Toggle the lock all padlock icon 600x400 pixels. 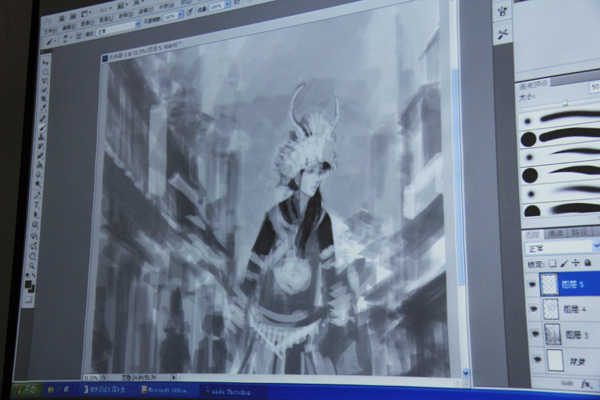(588, 262)
